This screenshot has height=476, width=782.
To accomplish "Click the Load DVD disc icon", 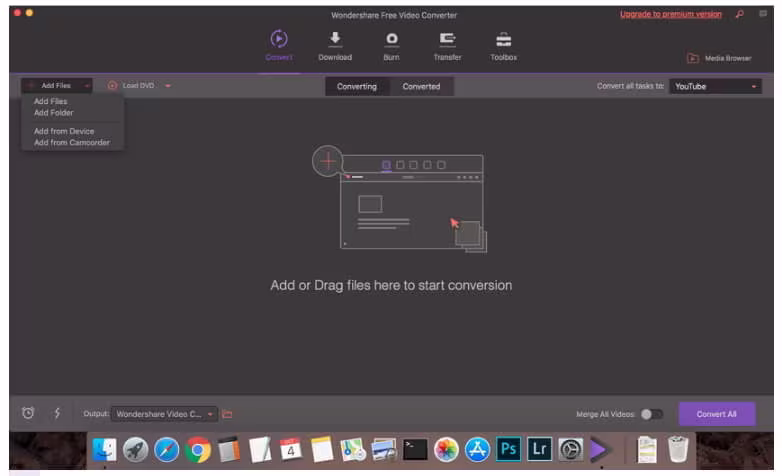I will point(112,86).
